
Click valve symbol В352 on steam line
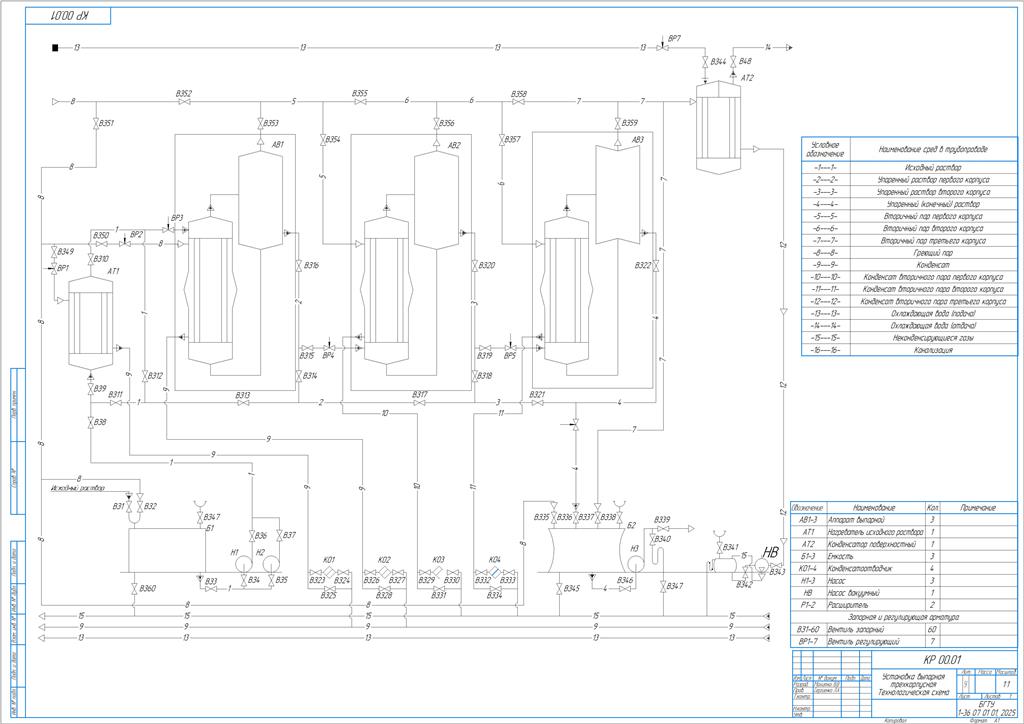pos(183,101)
